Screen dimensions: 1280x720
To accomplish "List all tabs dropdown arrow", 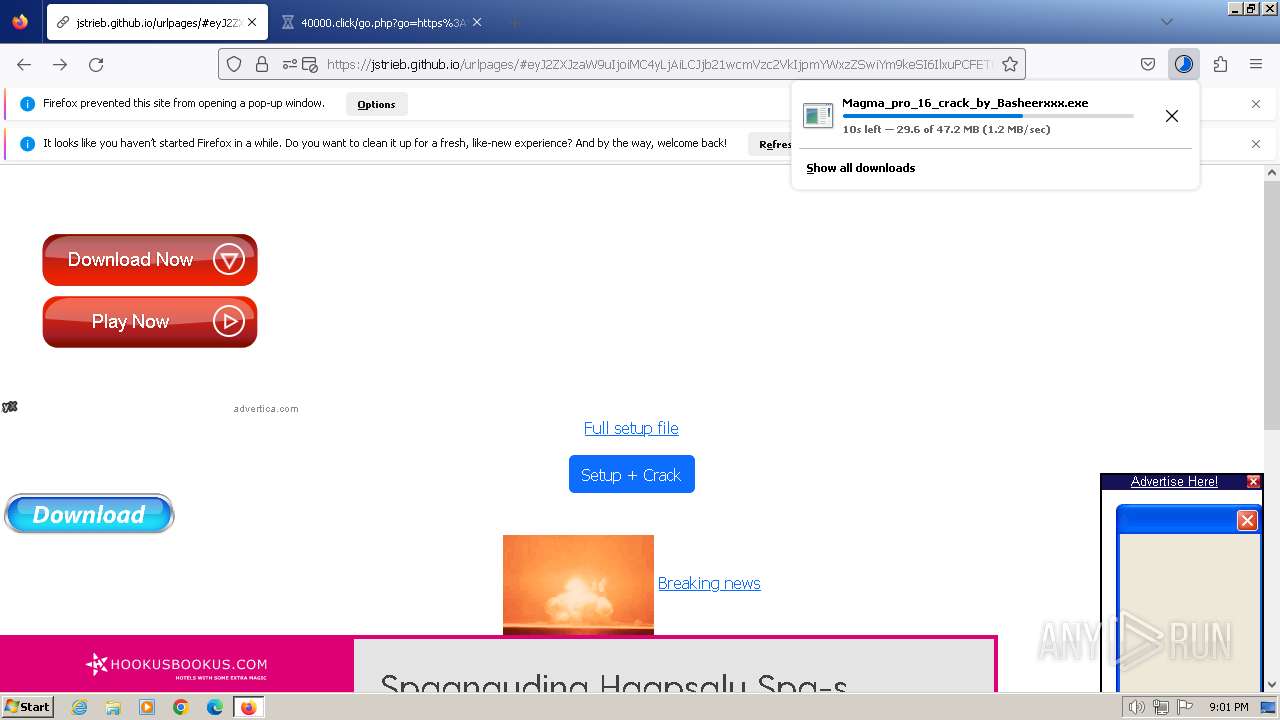I will click(1166, 22).
